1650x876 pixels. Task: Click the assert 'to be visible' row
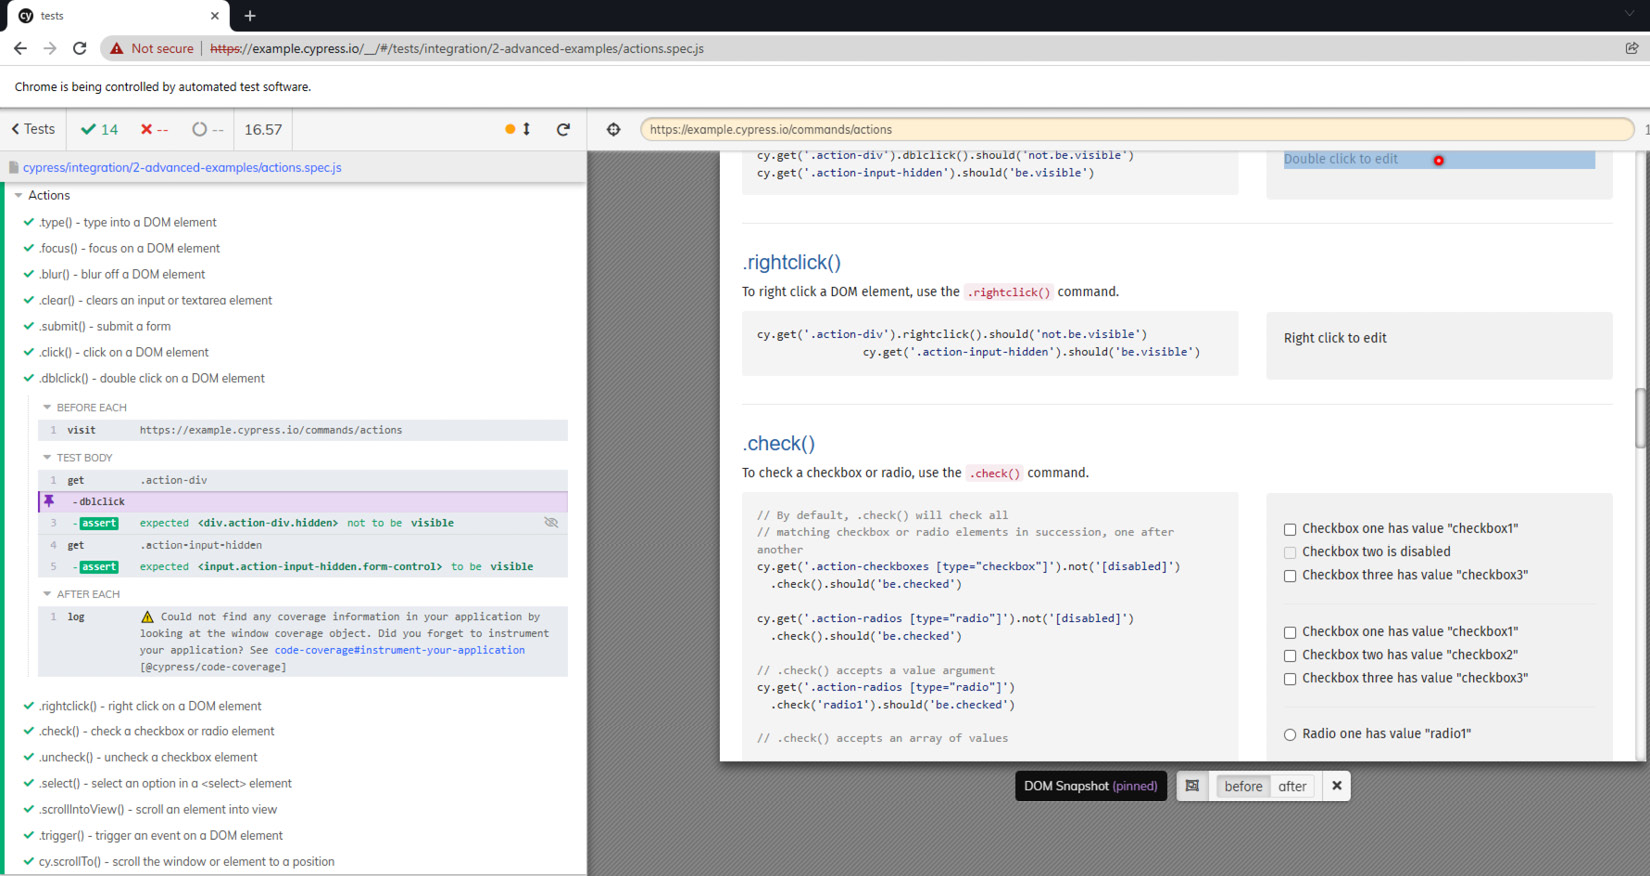pos(303,567)
